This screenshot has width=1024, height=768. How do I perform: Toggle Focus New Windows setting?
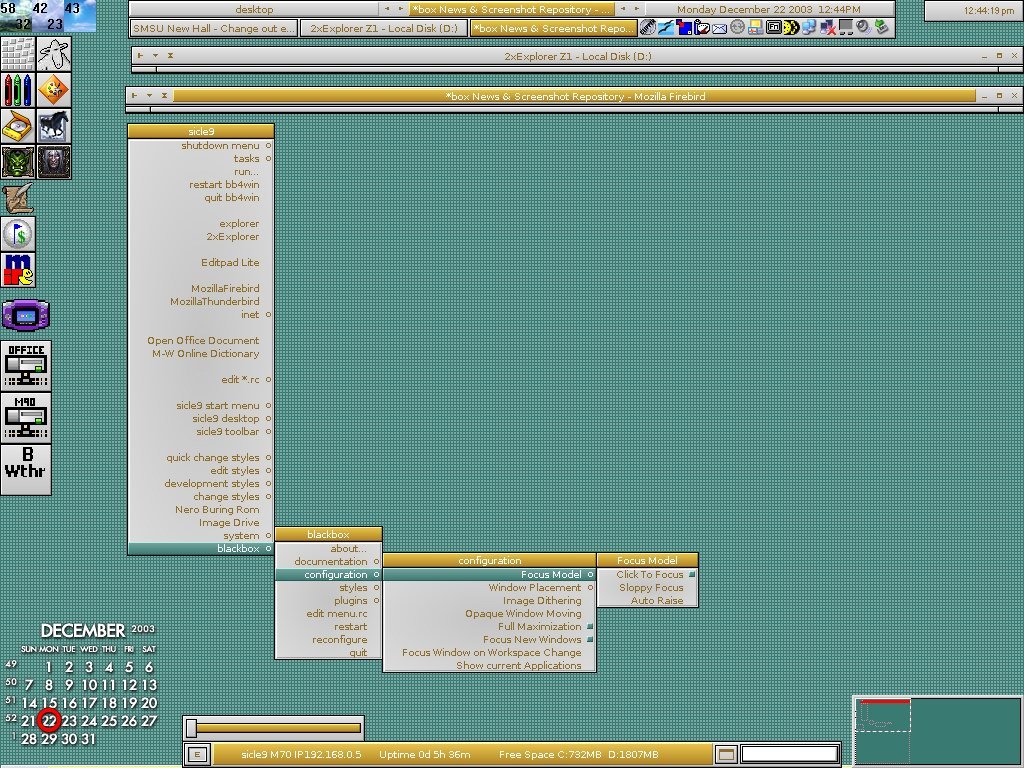490,639
